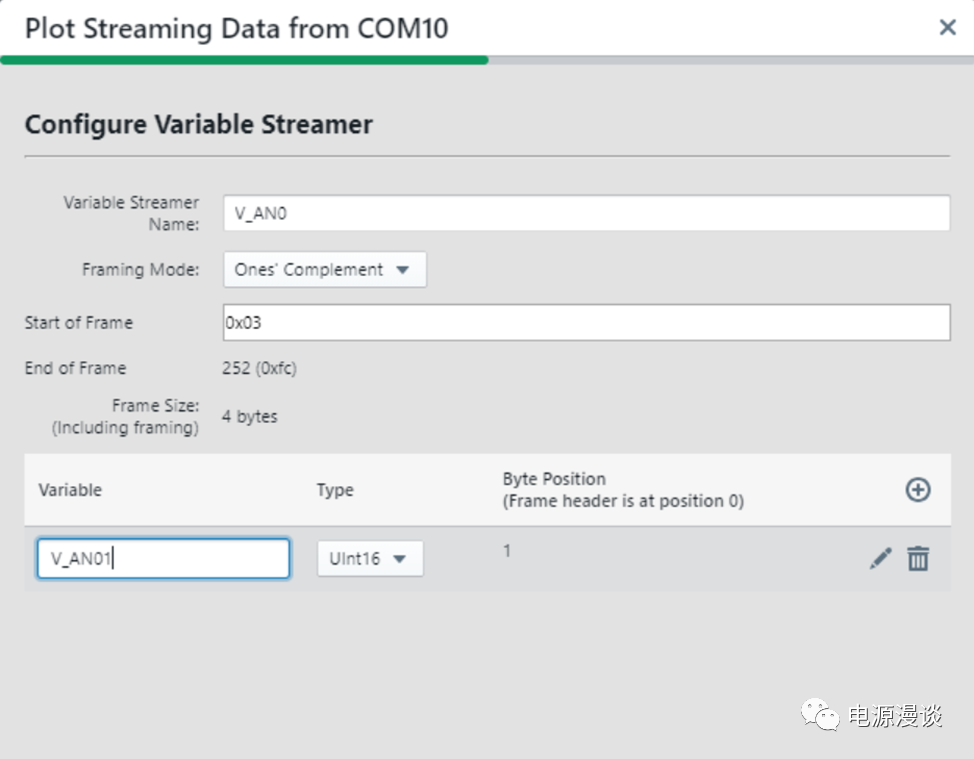Focus the Variable Streamer Name field
Viewport: 974px width, 759px height.
tap(585, 213)
